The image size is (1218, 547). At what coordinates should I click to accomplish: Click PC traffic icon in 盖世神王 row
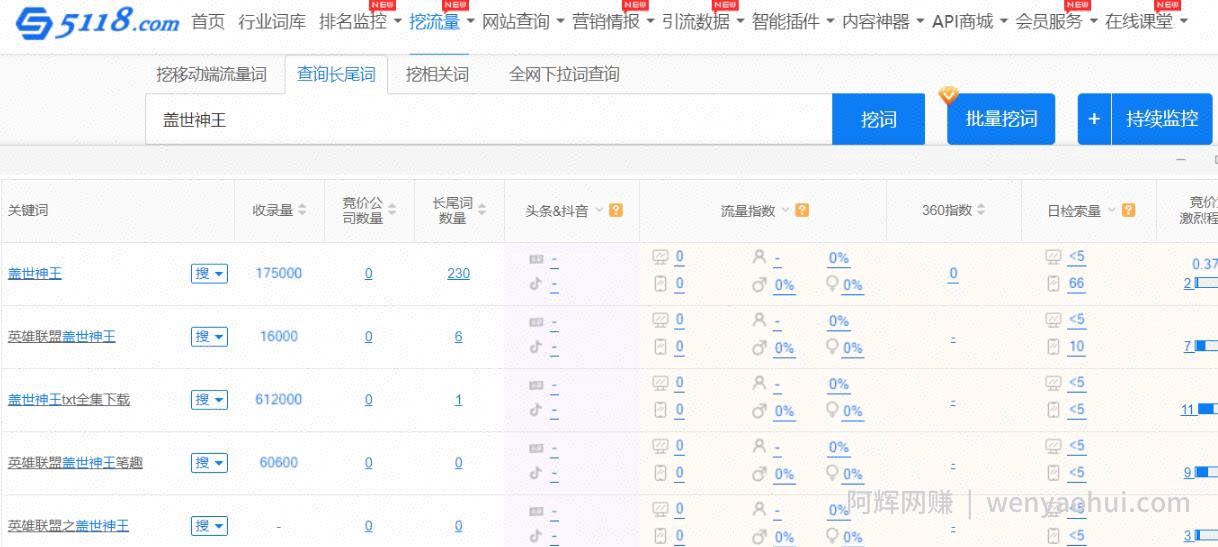(x=660, y=257)
